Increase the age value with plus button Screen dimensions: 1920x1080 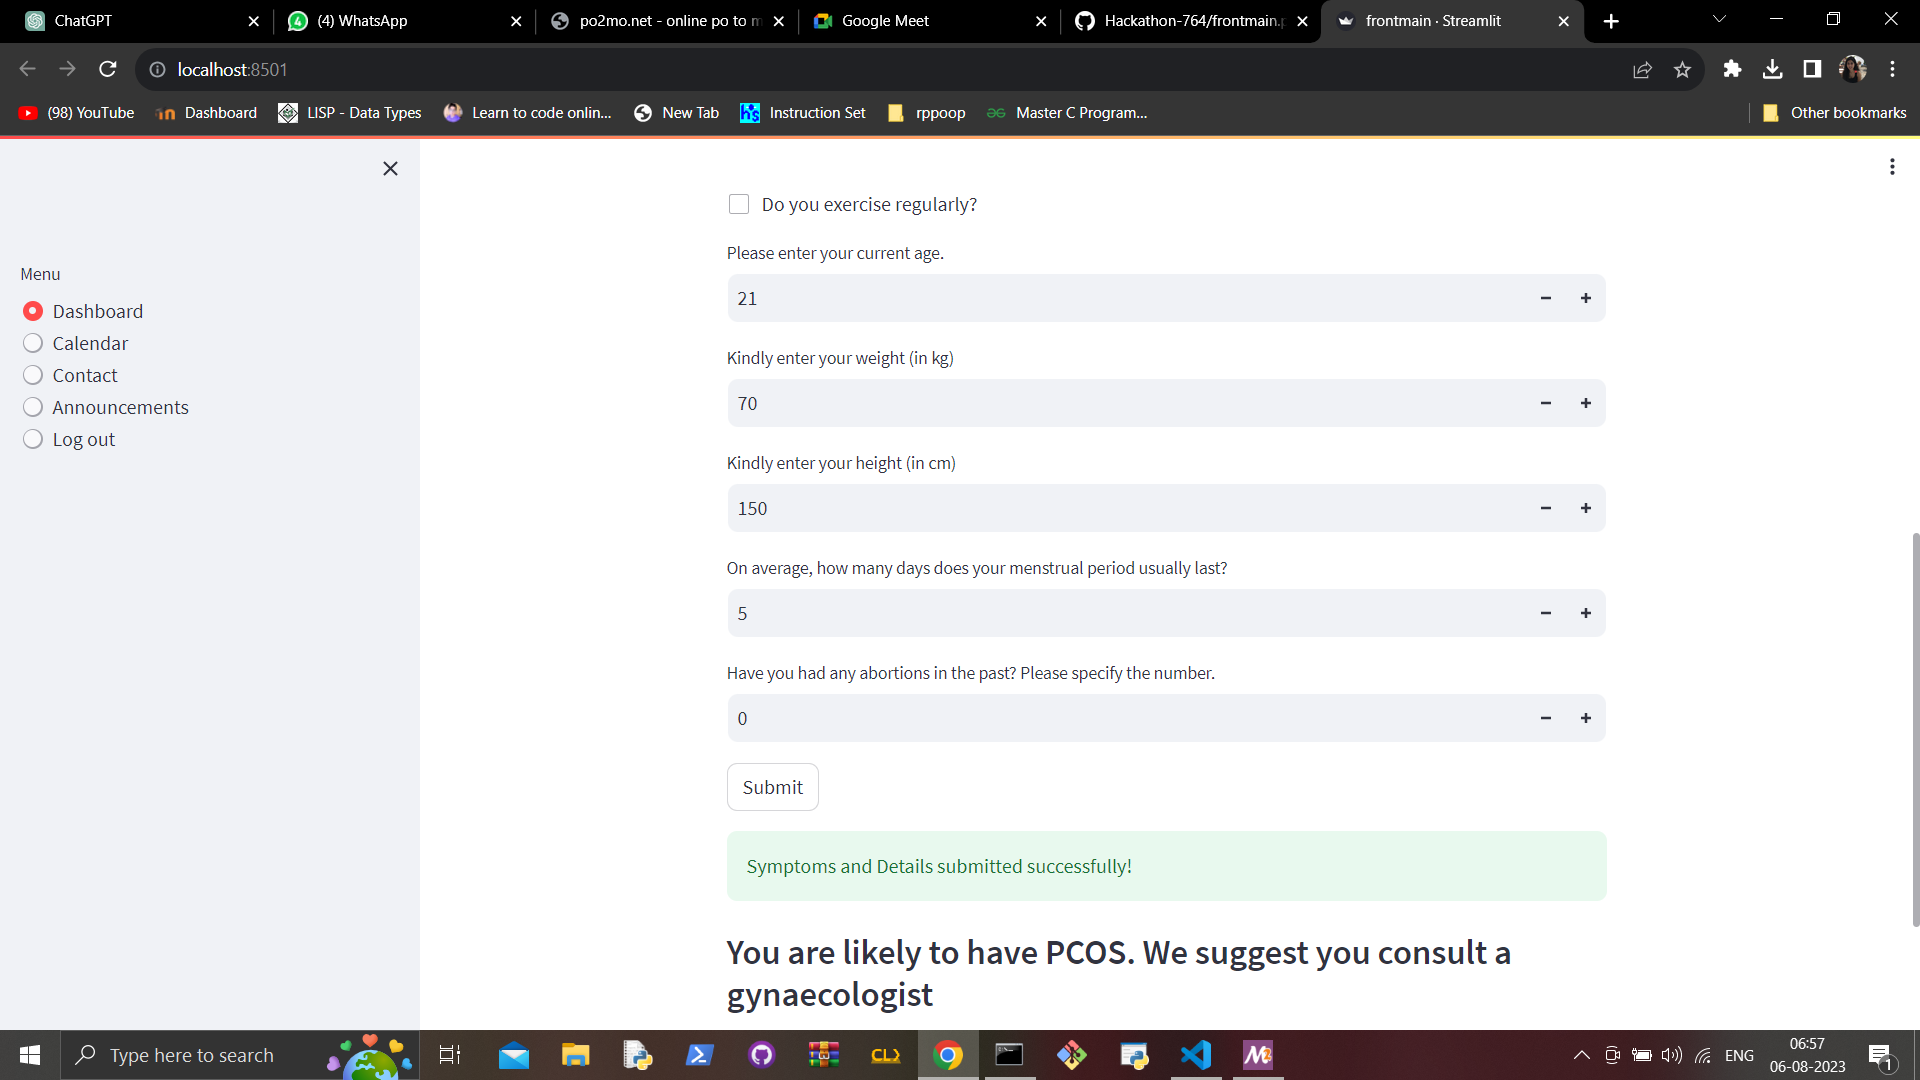pos(1586,298)
